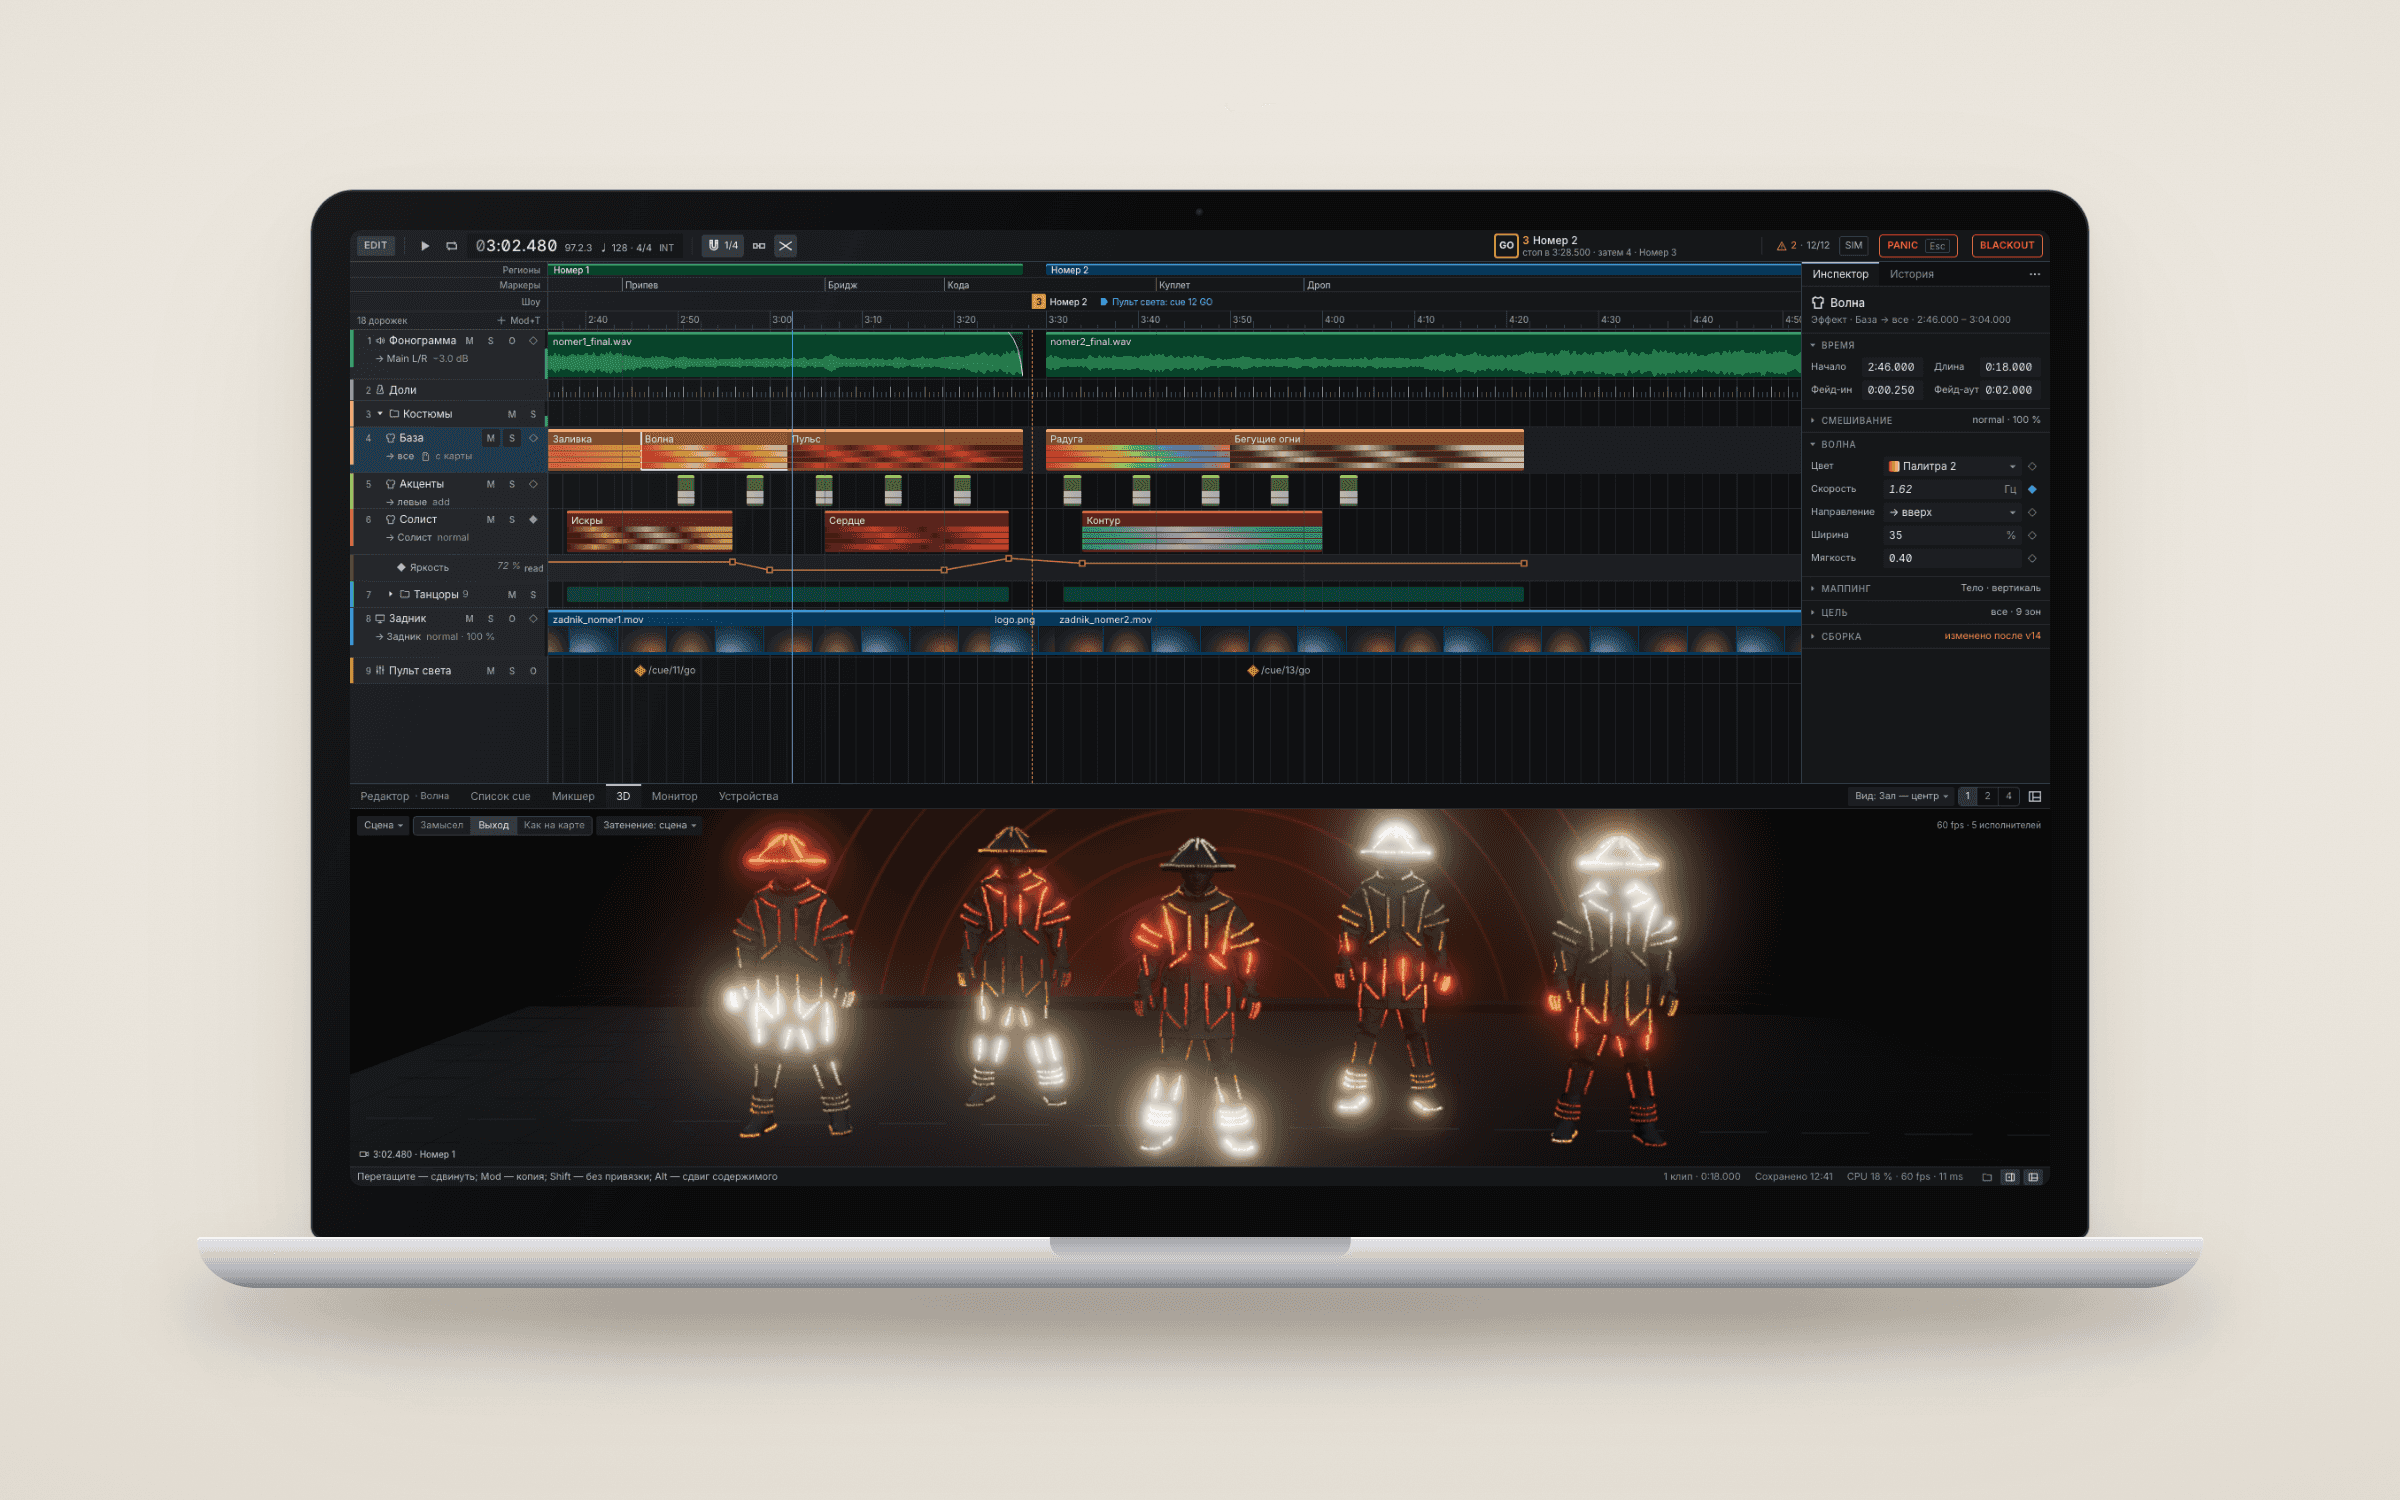The width and height of the screenshot is (2400, 1500).
Task: Mute the Пульт света track
Action: [x=490, y=671]
